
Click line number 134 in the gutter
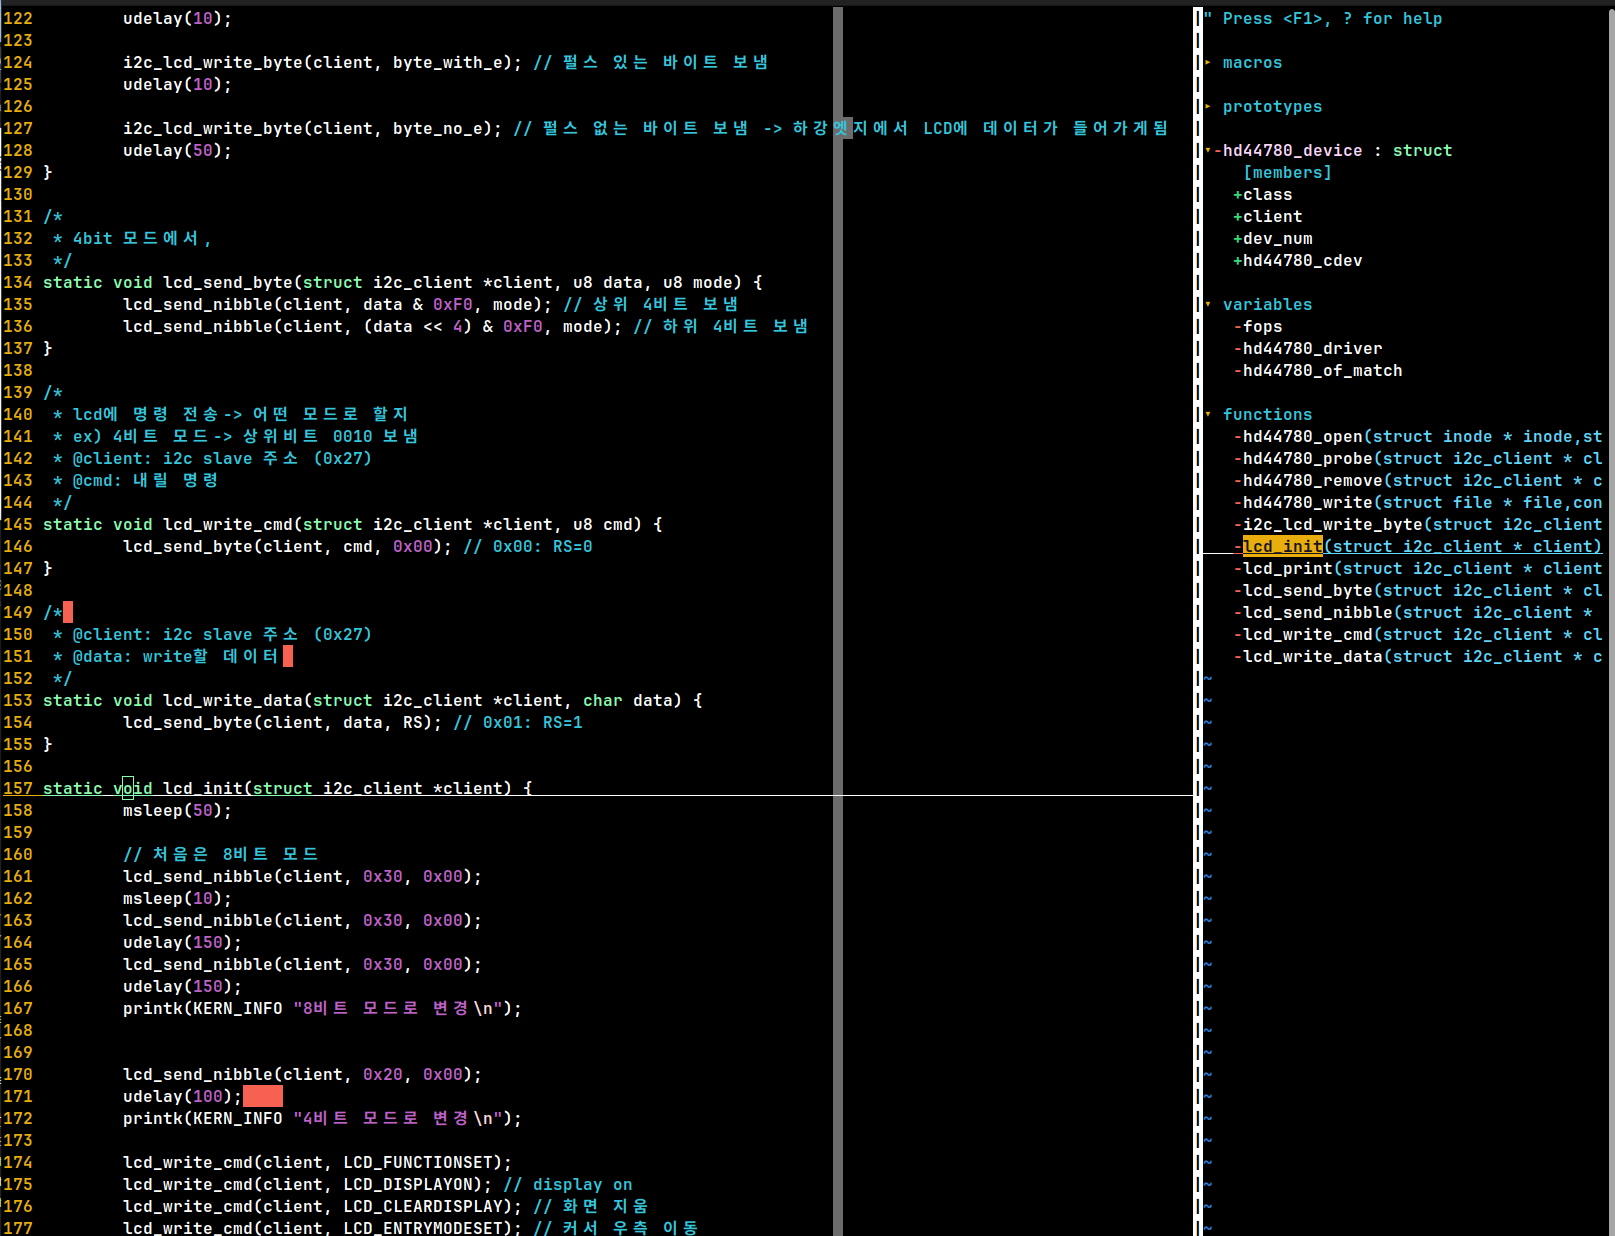(x=18, y=282)
